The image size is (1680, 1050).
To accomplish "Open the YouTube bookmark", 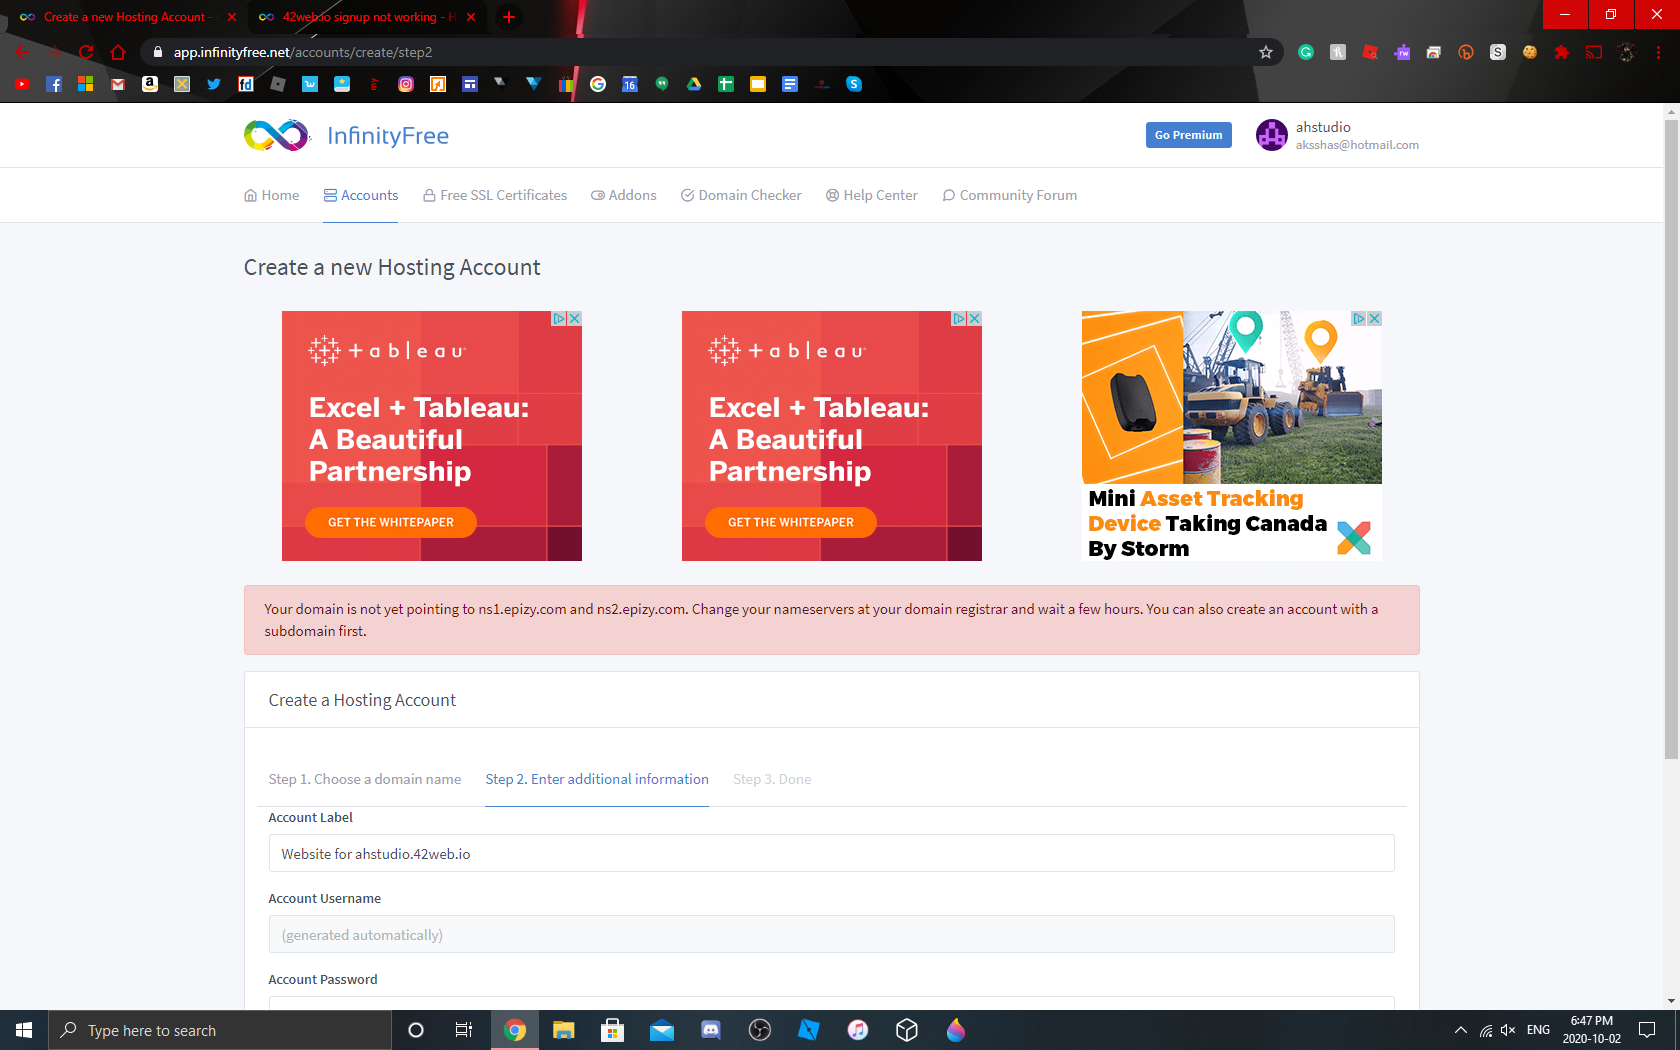I will [x=22, y=84].
